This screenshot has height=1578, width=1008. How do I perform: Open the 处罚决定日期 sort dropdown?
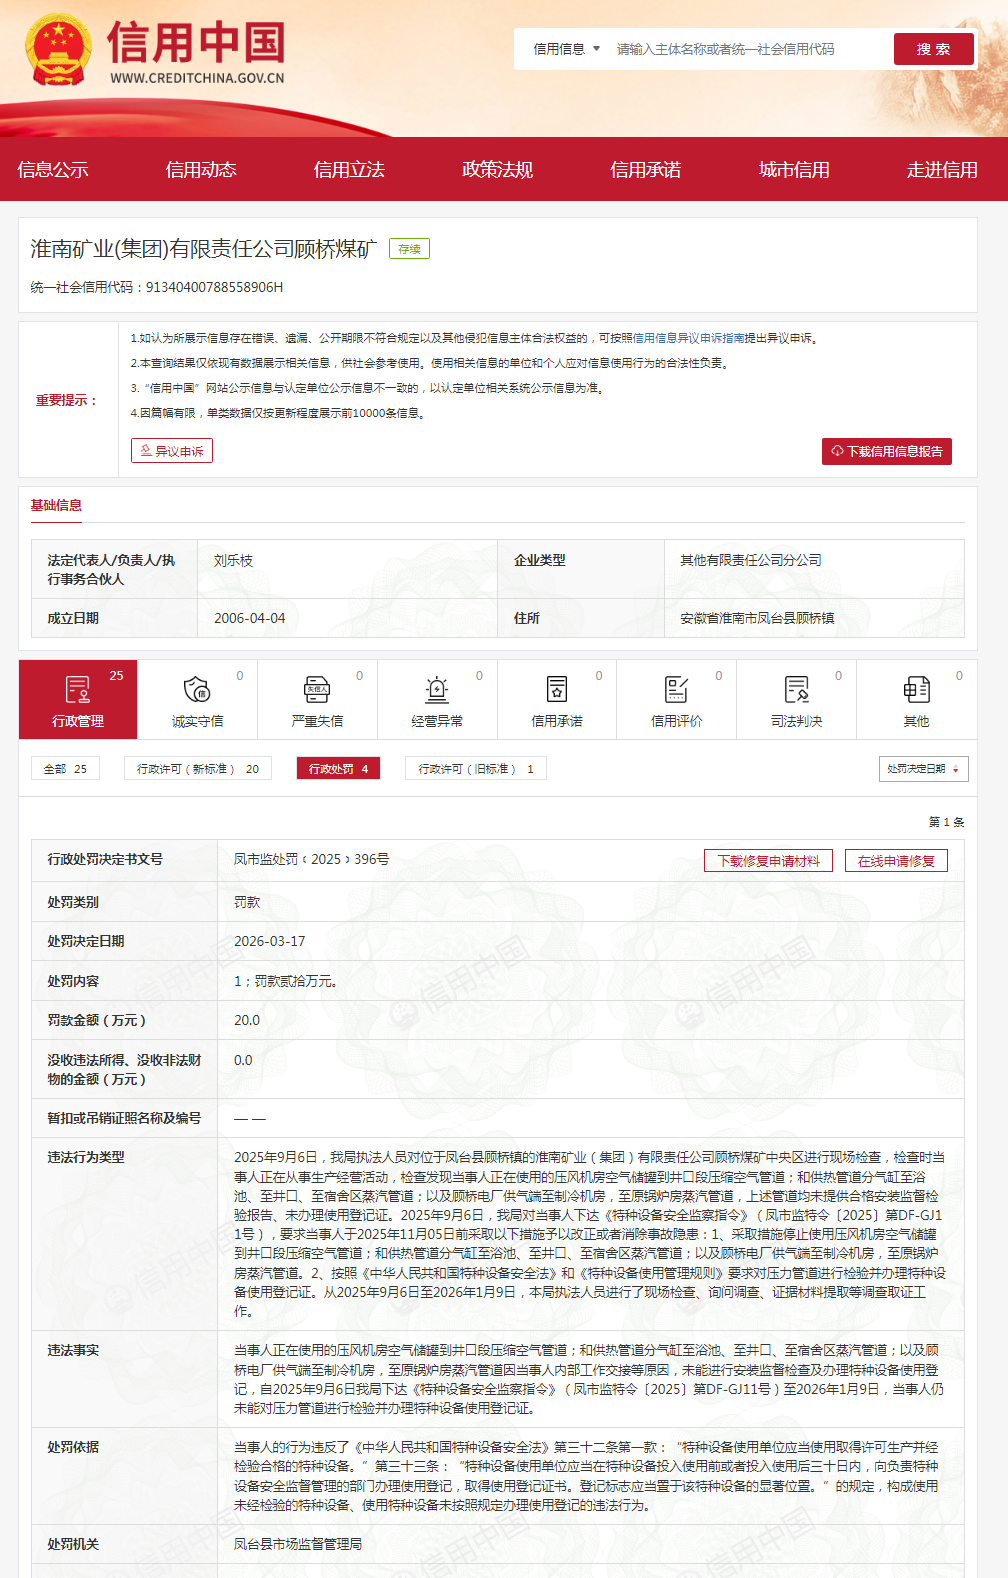coord(923,769)
